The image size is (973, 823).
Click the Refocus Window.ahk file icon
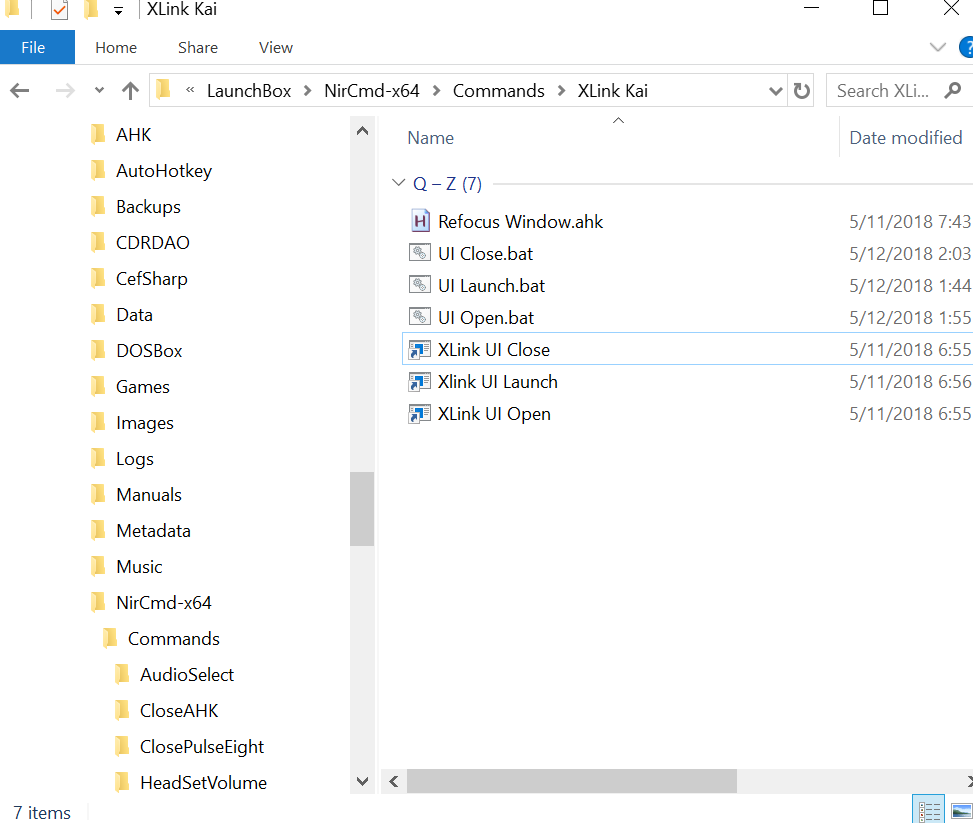pos(420,221)
